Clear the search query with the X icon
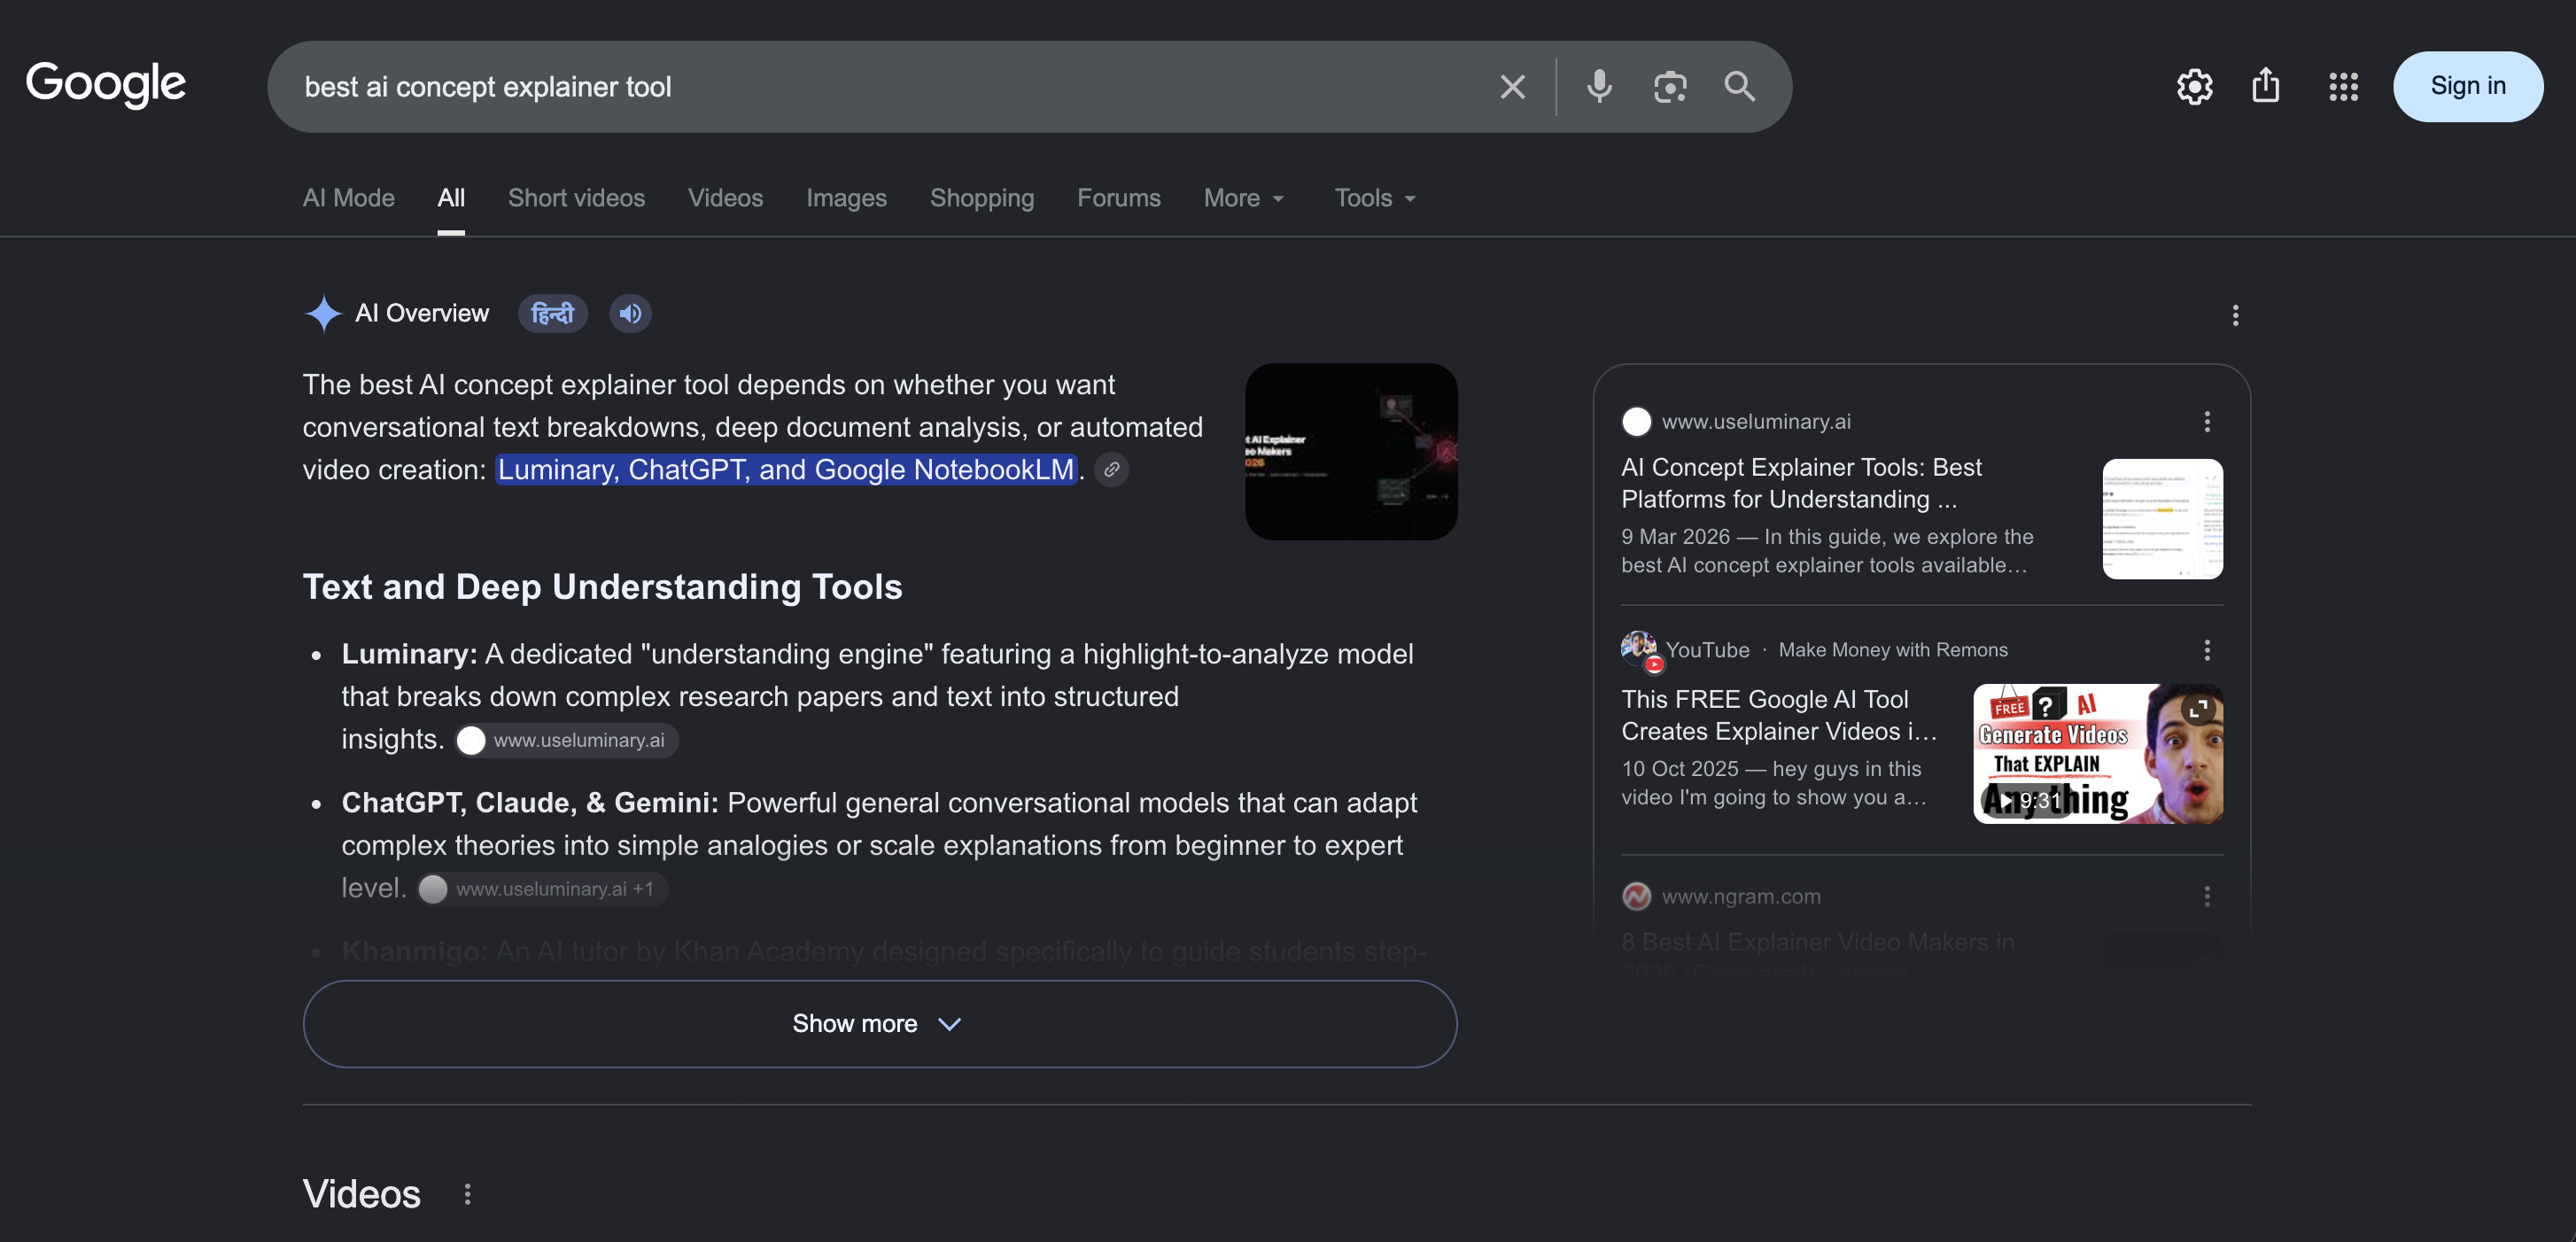2576x1242 pixels. (x=1512, y=87)
